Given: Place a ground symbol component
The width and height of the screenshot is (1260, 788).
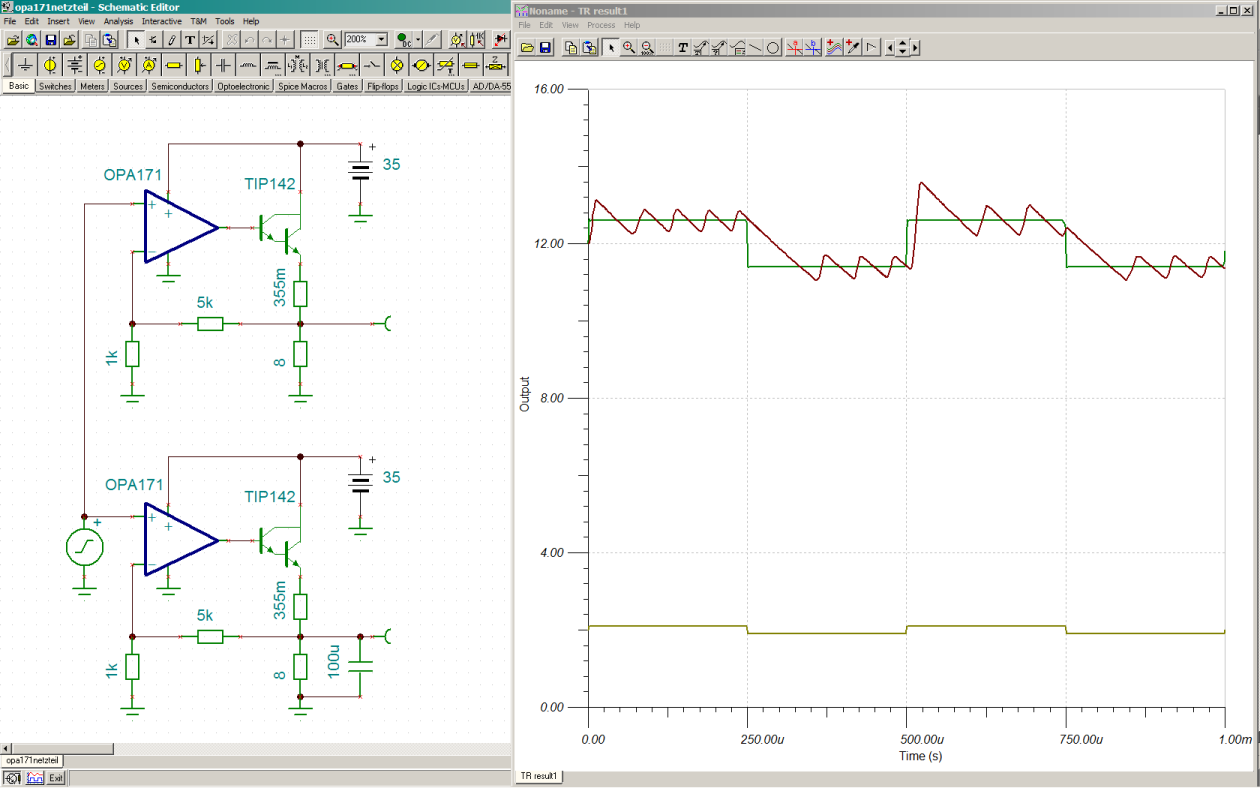Looking at the screenshot, I should click(x=26, y=65).
